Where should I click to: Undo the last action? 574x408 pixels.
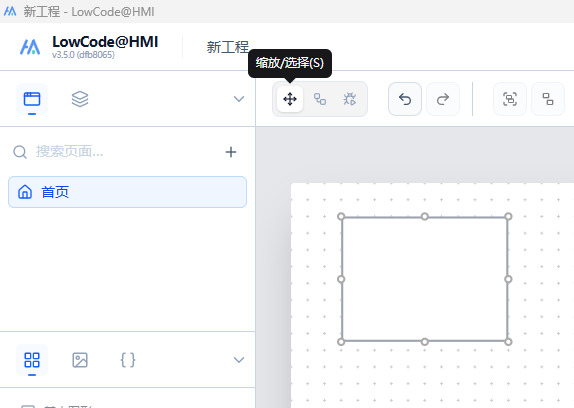405,99
